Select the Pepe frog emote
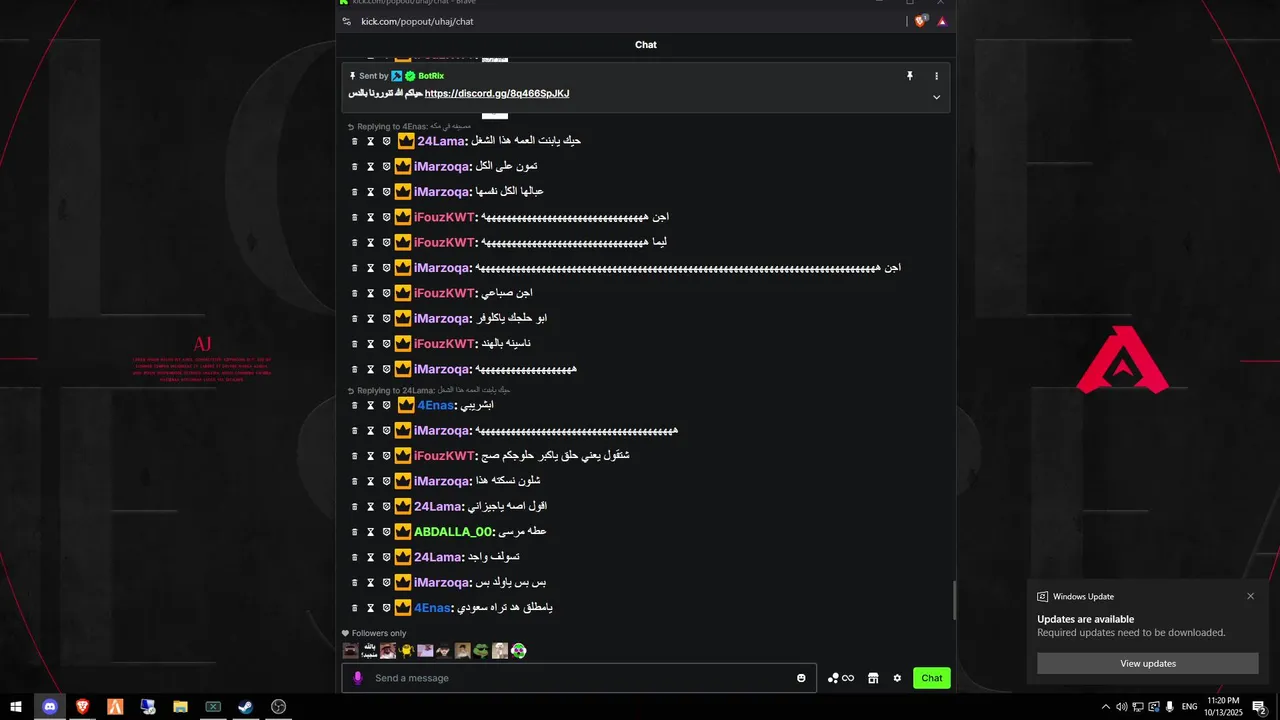 pyautogui.click(x=481, y=651)
